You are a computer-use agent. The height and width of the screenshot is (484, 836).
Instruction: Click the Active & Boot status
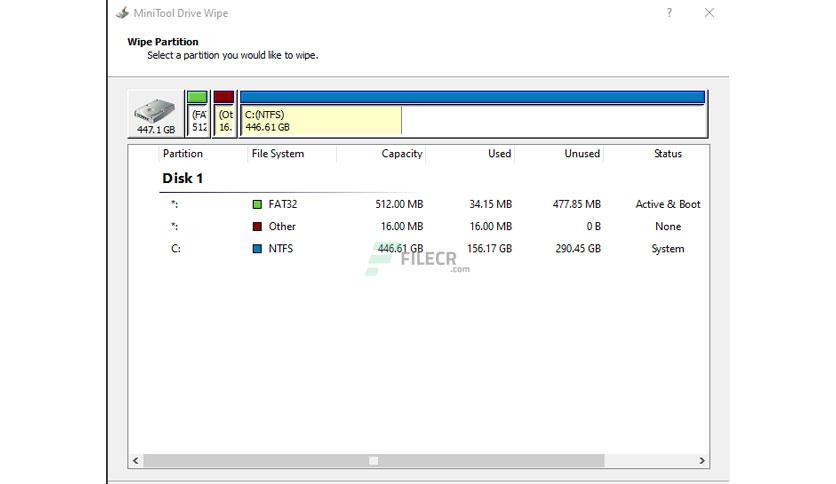(668, 204)
